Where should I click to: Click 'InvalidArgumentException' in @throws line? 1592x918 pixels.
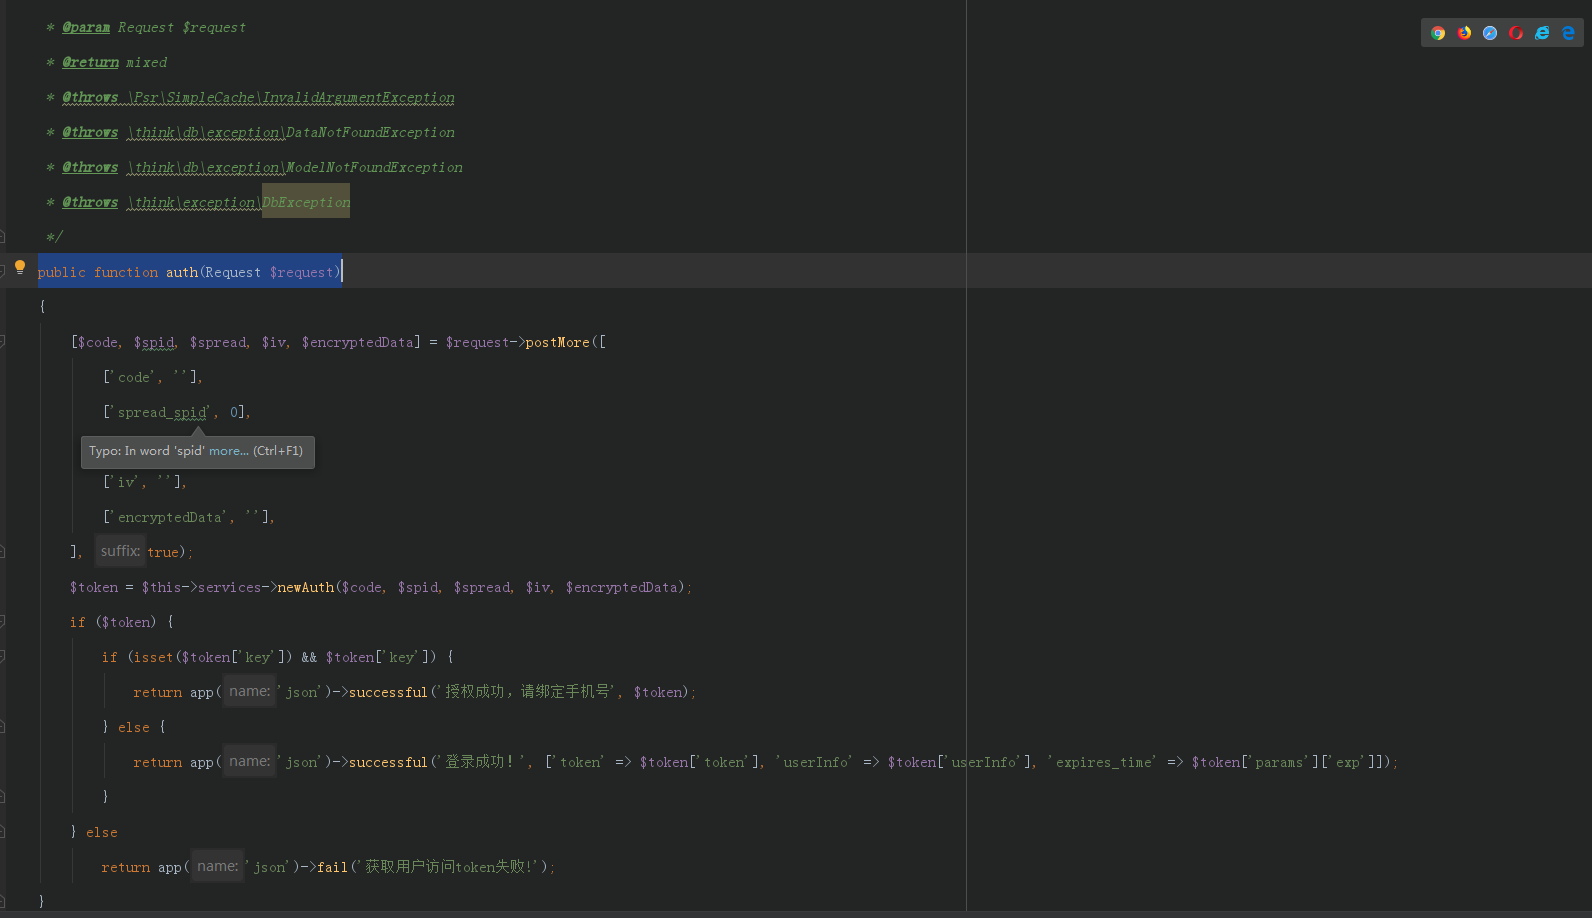pos(359,97)
